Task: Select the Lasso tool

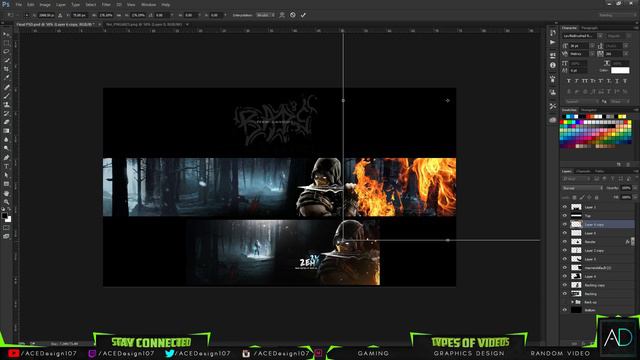Action: click(6, 52)
